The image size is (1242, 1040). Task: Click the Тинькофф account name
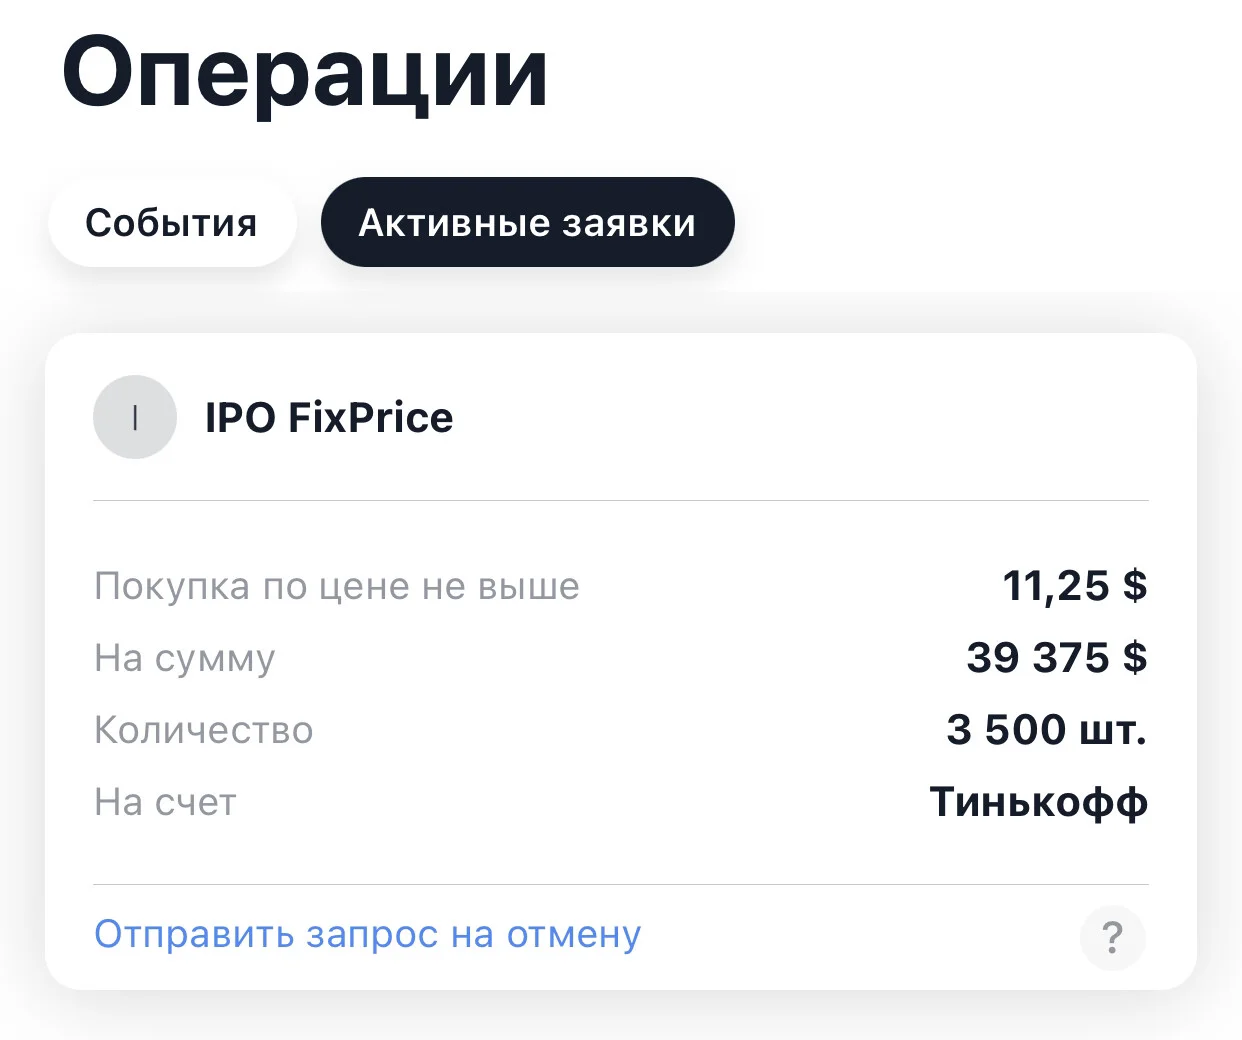coord(1038,802)
